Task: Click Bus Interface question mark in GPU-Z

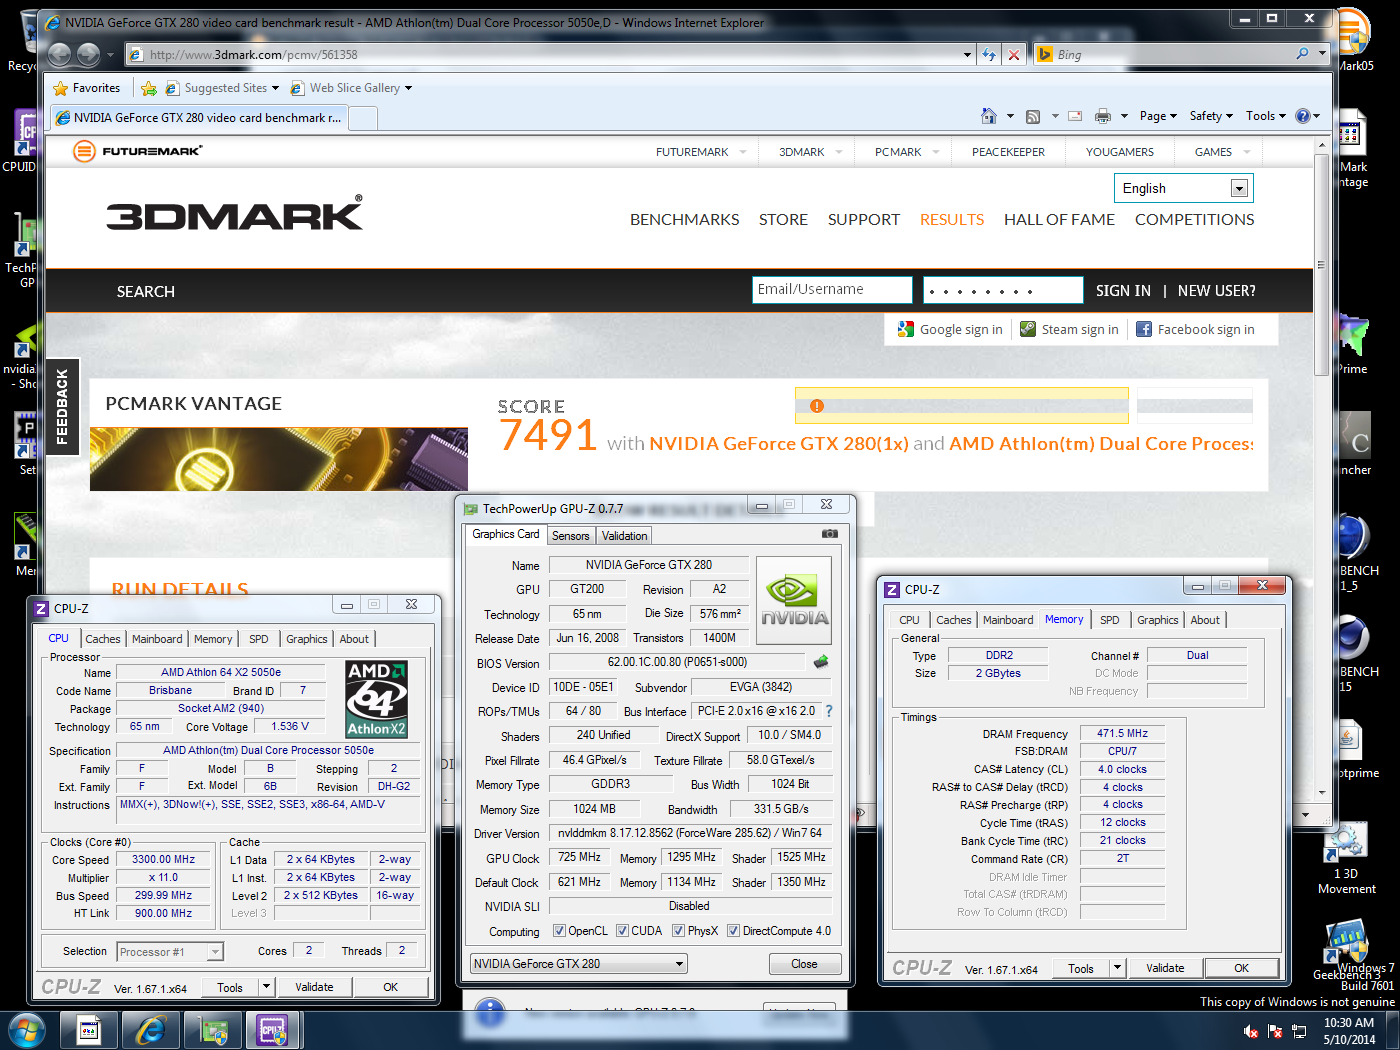Action: click(x=829, y=711)
